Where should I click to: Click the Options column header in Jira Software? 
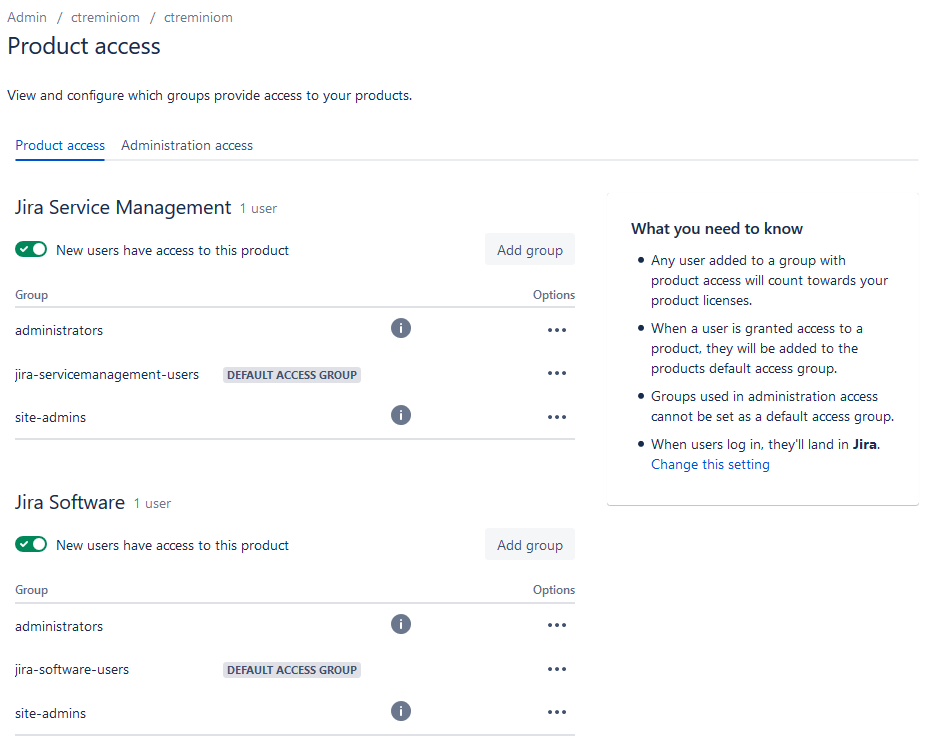coord(554,590)
